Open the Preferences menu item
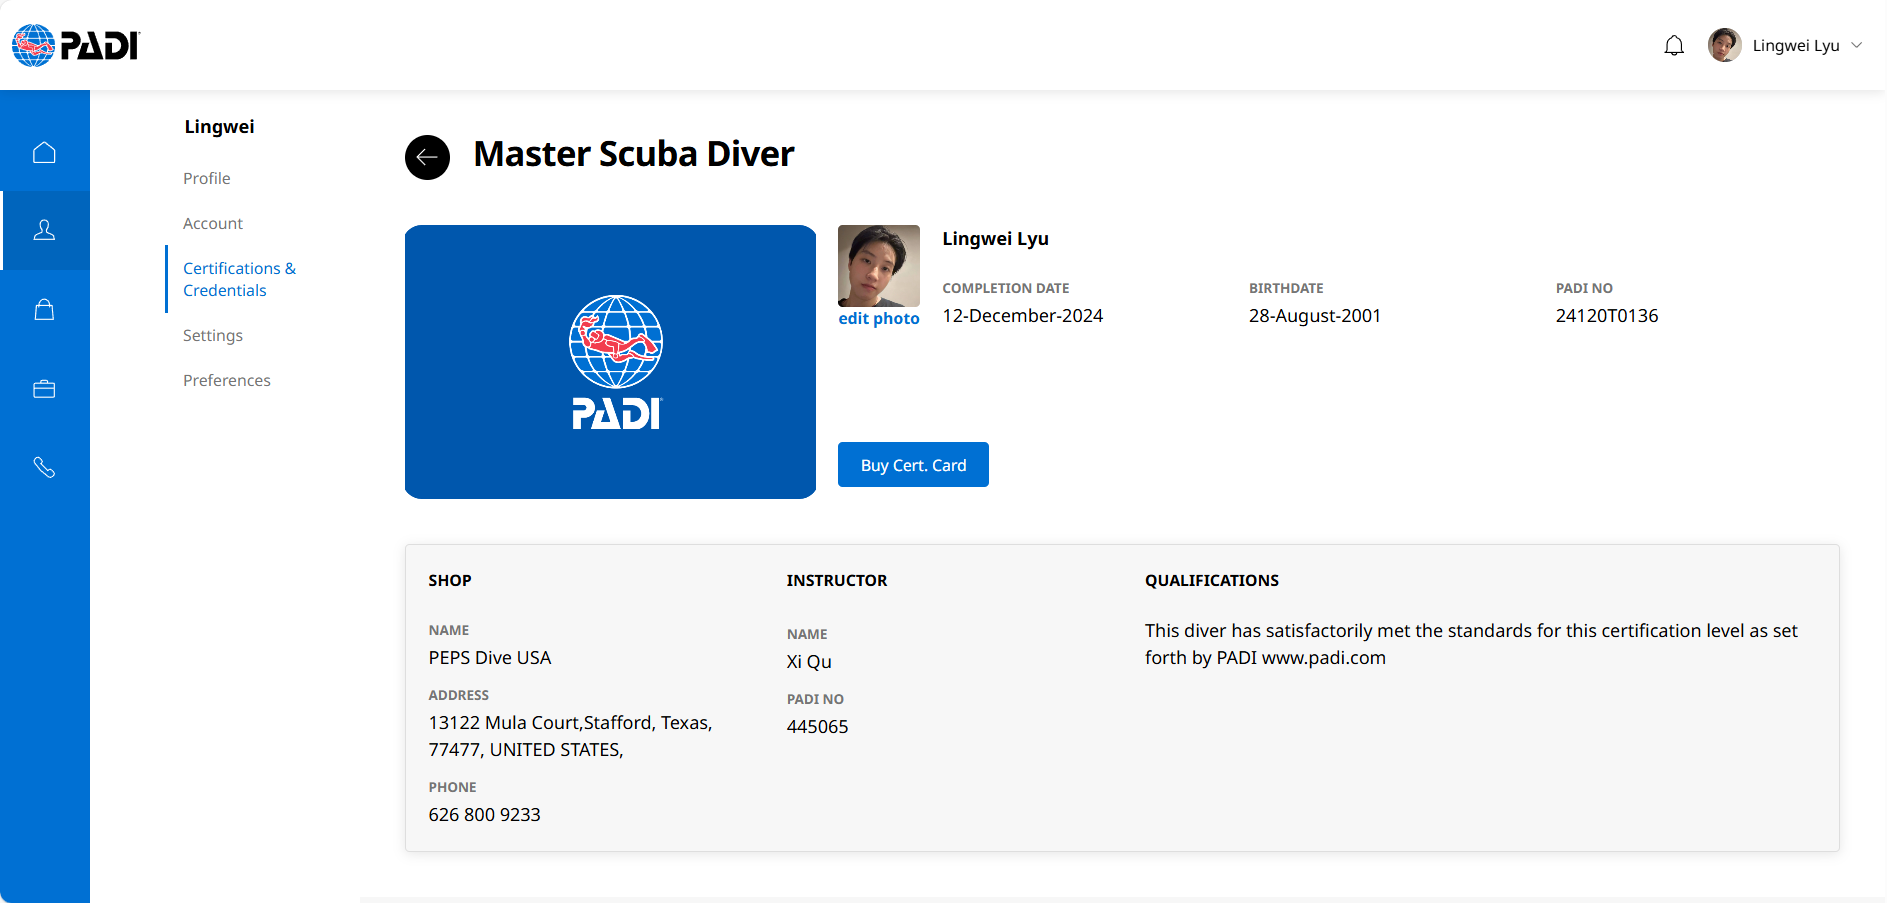The height and width of the screenshot is (903, 1887). pyautogui.click(x=227, y=380)
